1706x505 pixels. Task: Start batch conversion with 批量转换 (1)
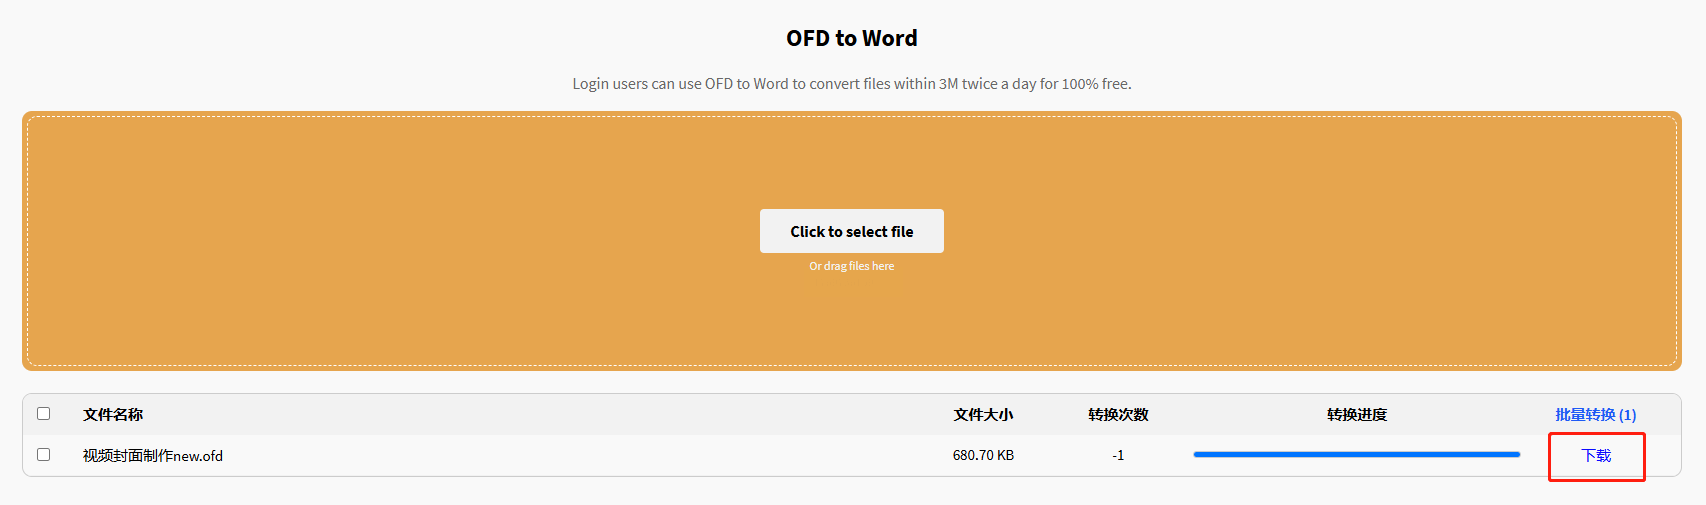pos(1595,415)
